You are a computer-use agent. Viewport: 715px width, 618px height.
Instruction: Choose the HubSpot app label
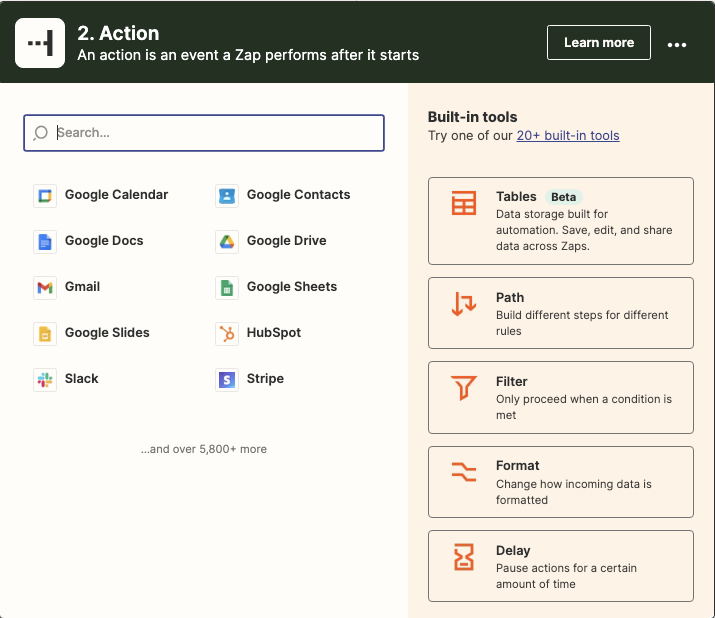(x=274, y=333)
